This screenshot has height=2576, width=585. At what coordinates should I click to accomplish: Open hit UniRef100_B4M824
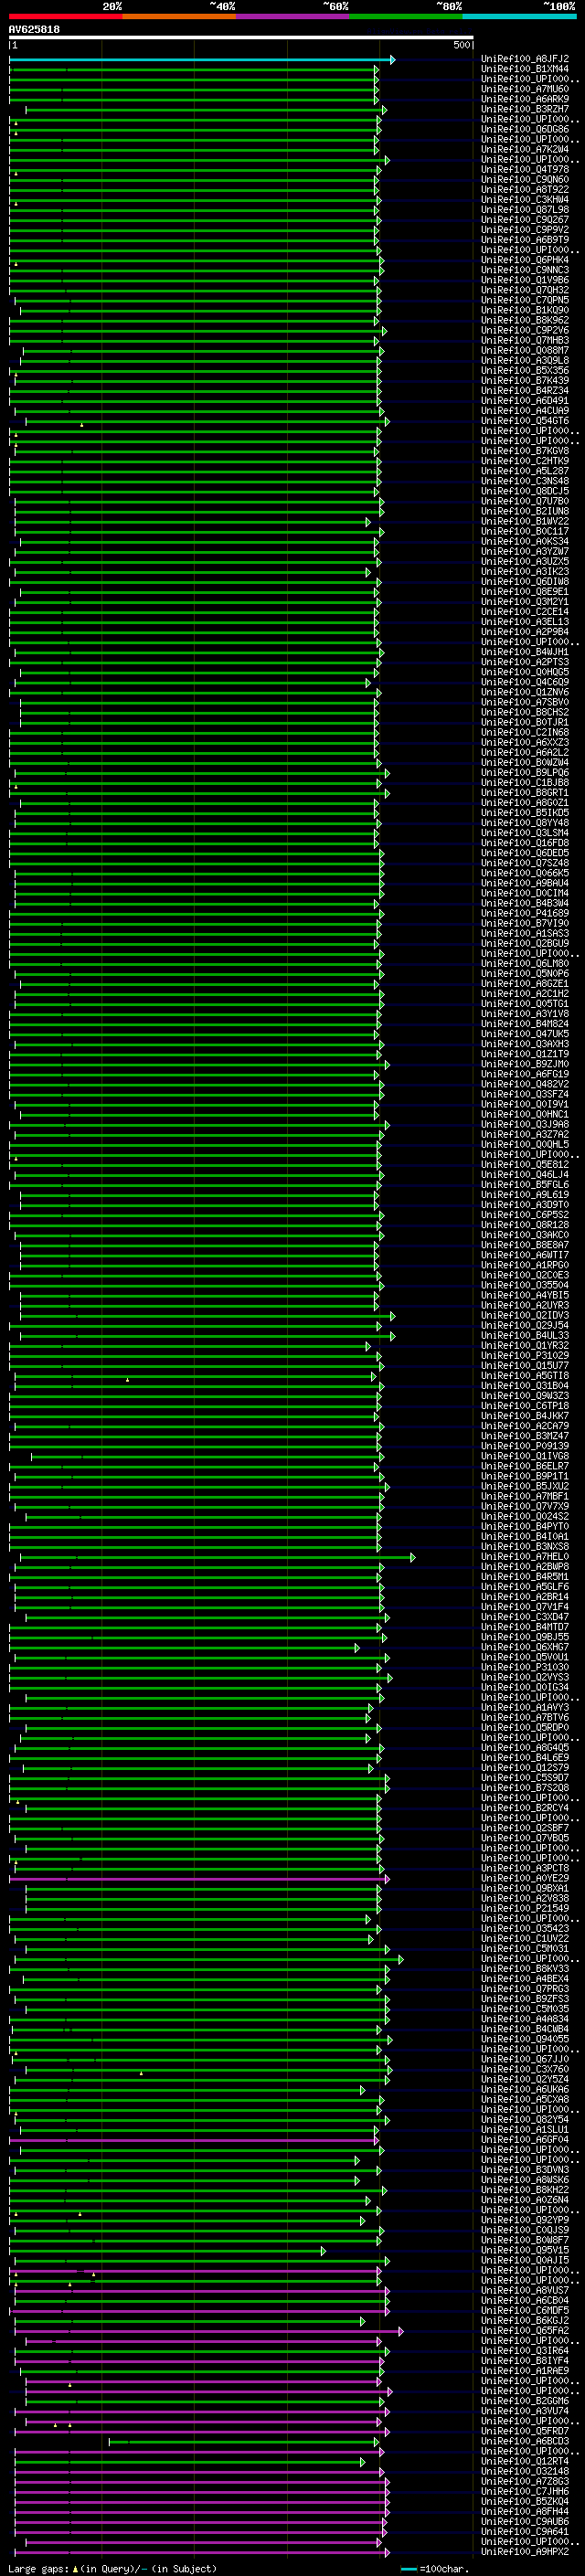525,1023
